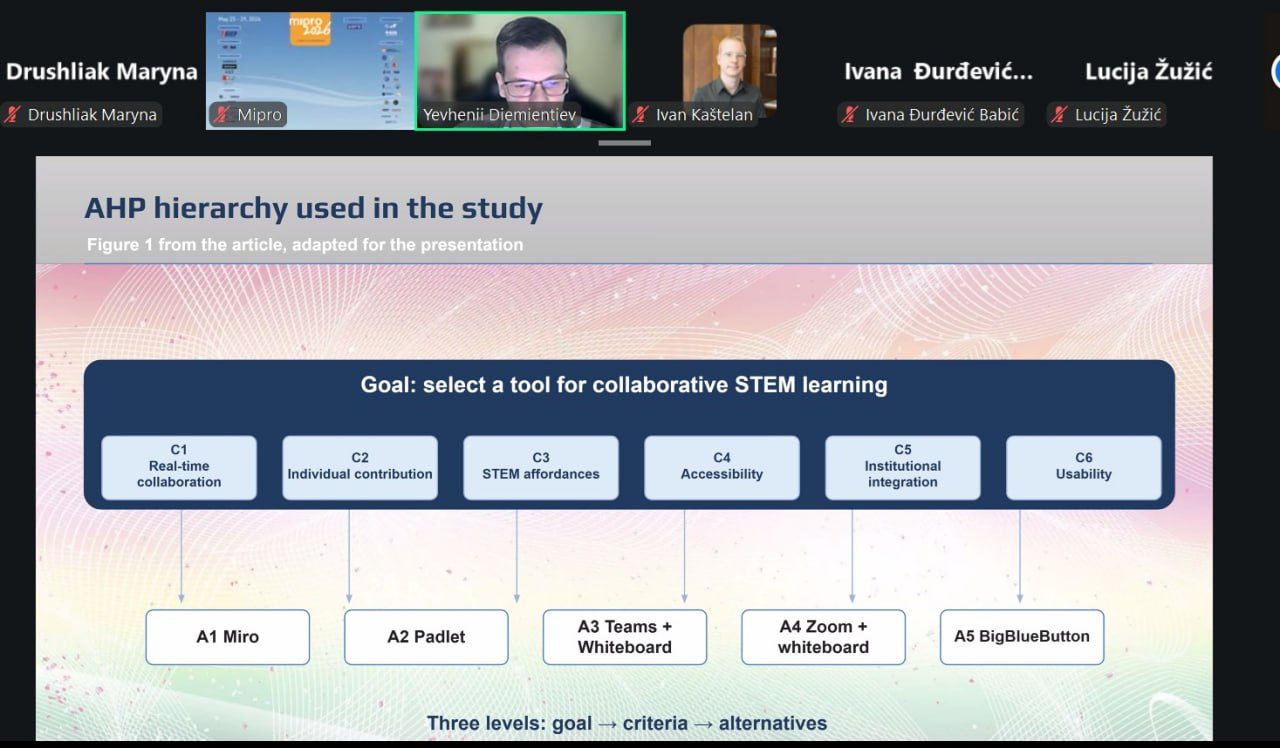This screenshot has height=748, width=1280.
Task: Click the slide title "AHP hierarchy used in the study"
Action: click(314, 209)
